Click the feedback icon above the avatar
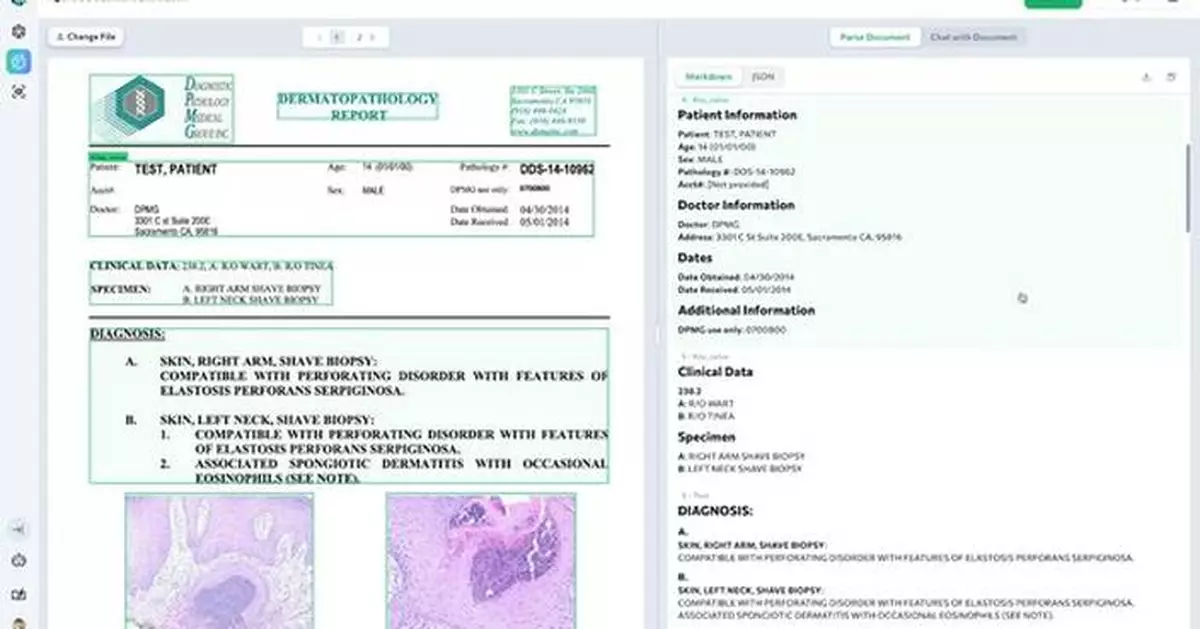 [18, 594]
